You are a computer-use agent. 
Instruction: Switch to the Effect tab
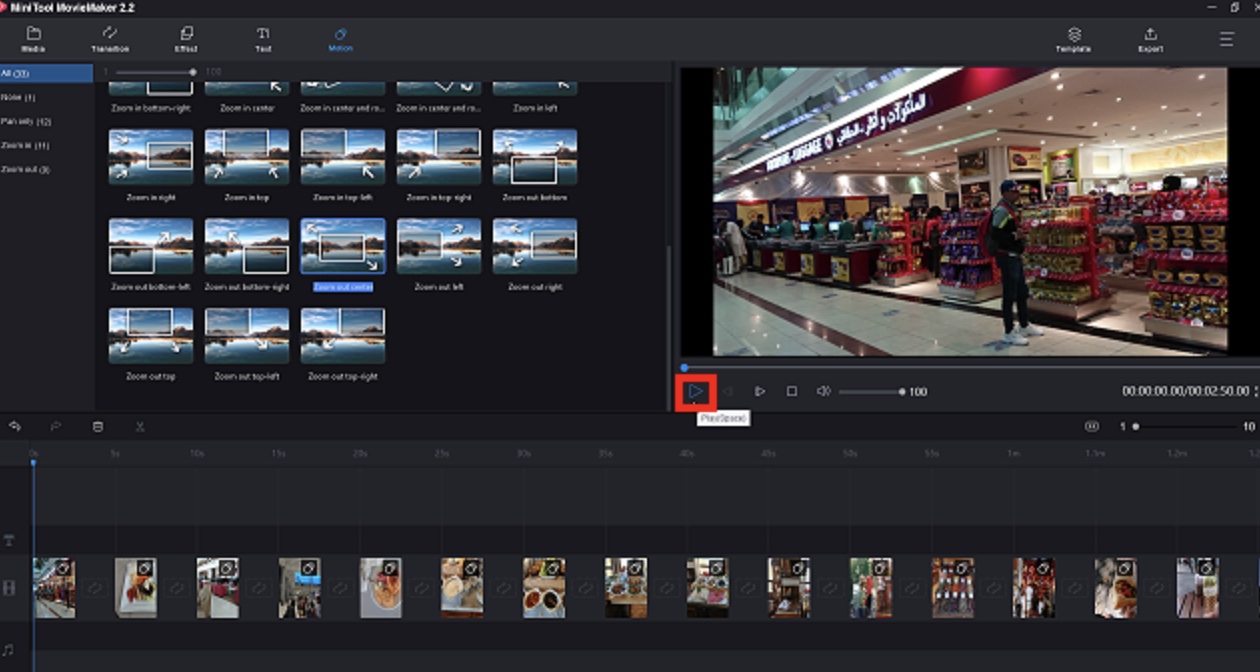(186, 39)
